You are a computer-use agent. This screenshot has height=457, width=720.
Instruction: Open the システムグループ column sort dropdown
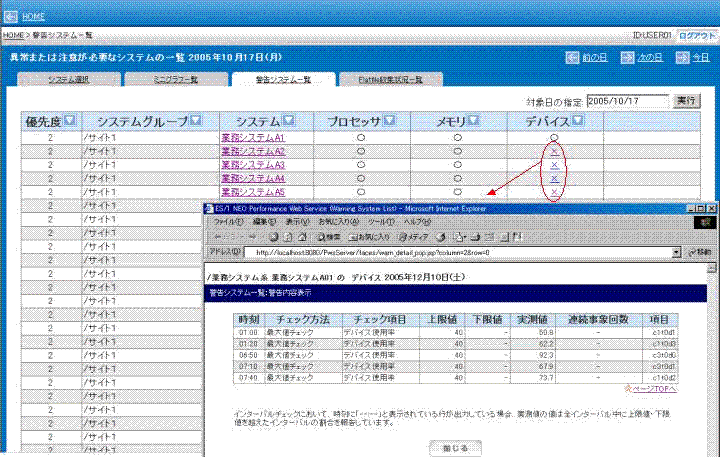pyautogui.click(x=196, y=121)
